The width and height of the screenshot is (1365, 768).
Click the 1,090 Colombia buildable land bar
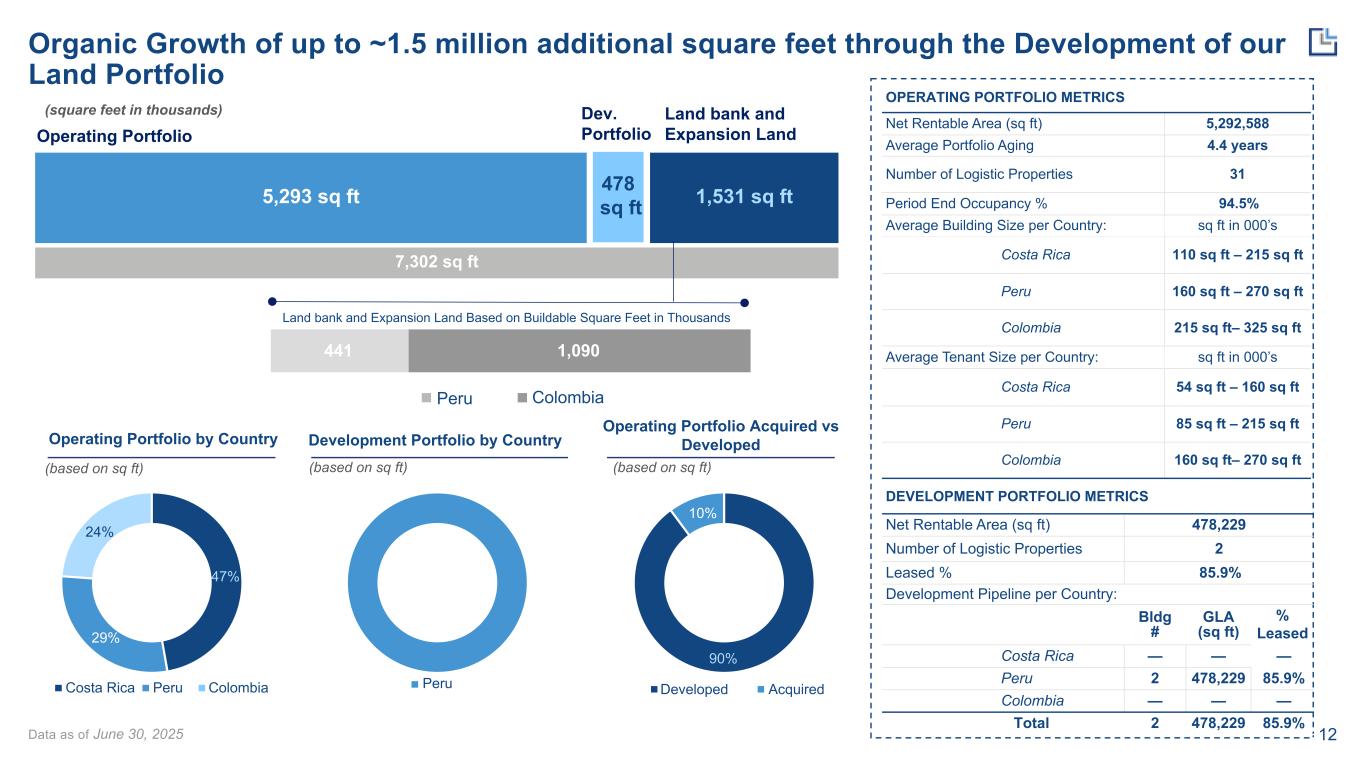tap(579, 351)
